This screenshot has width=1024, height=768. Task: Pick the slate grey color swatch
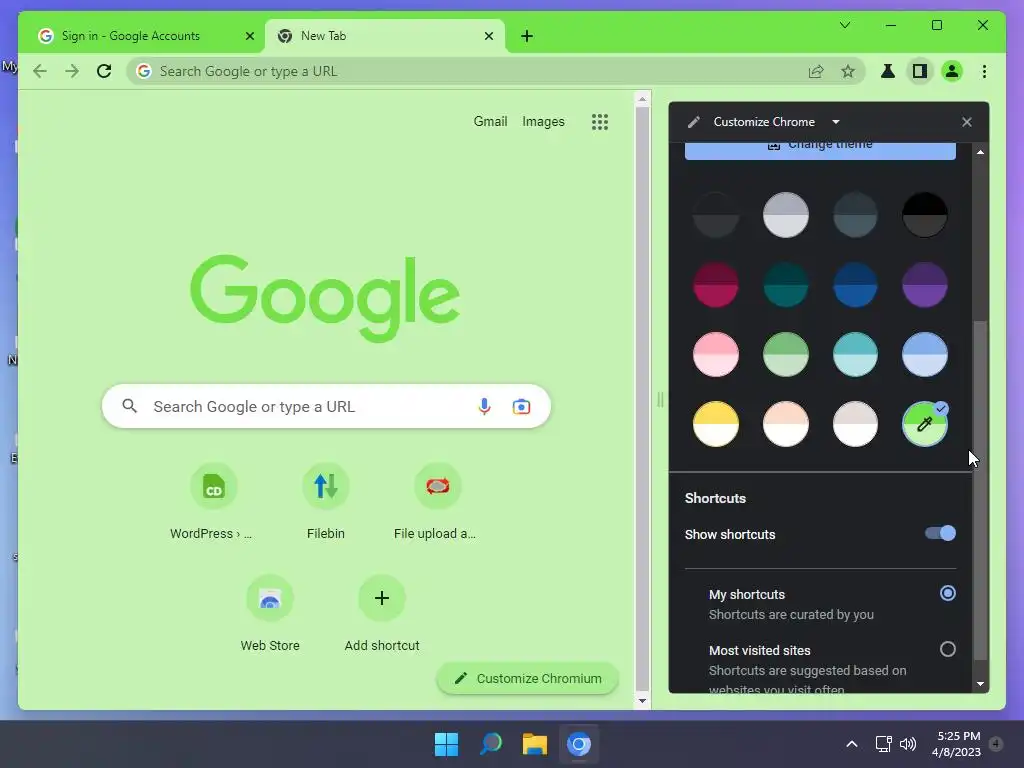click(855, 215)
